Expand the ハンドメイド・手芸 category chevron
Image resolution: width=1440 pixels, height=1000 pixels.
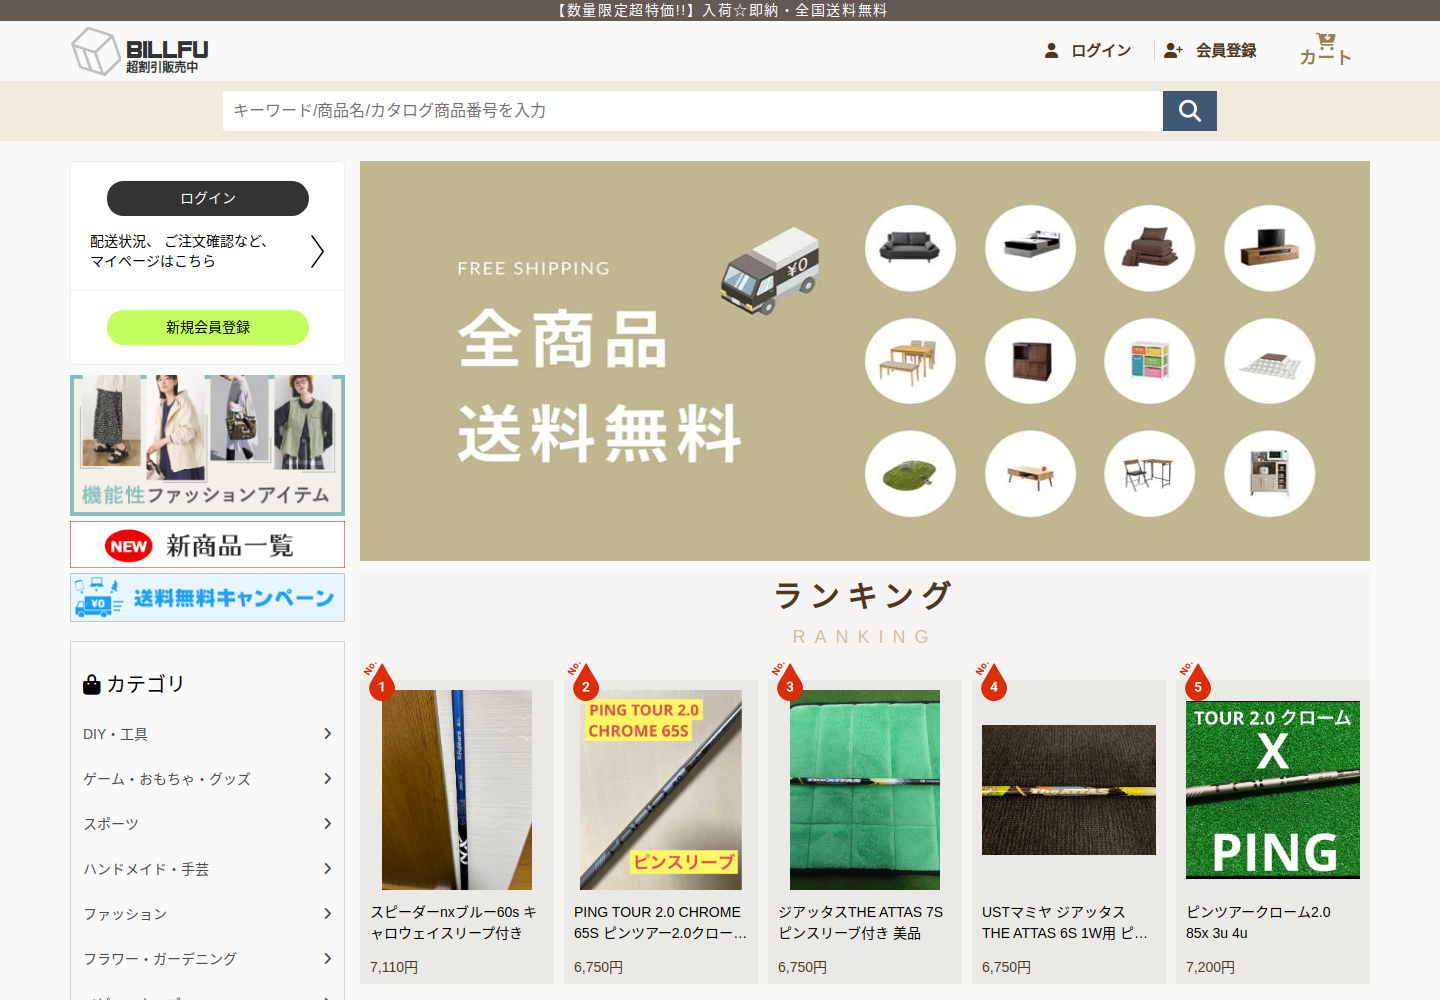pyautogui.click(x=327, y=869)
